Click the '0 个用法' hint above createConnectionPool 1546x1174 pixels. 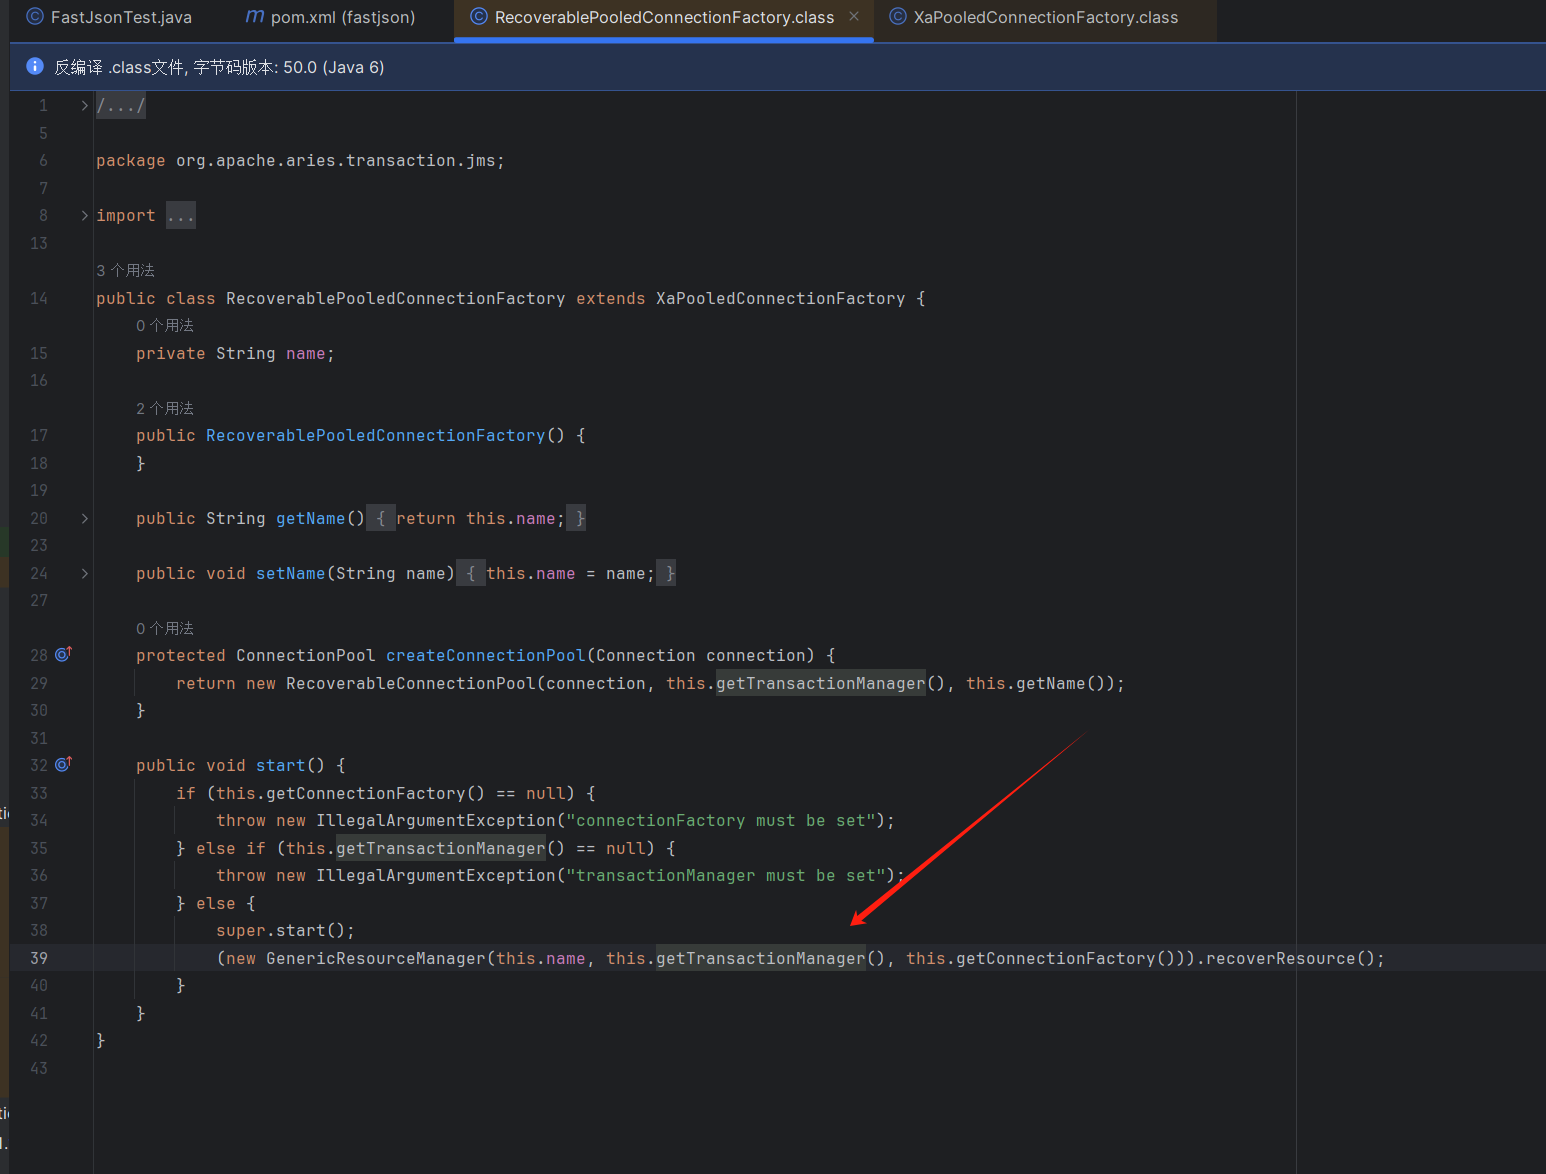(x=165, y=628)
